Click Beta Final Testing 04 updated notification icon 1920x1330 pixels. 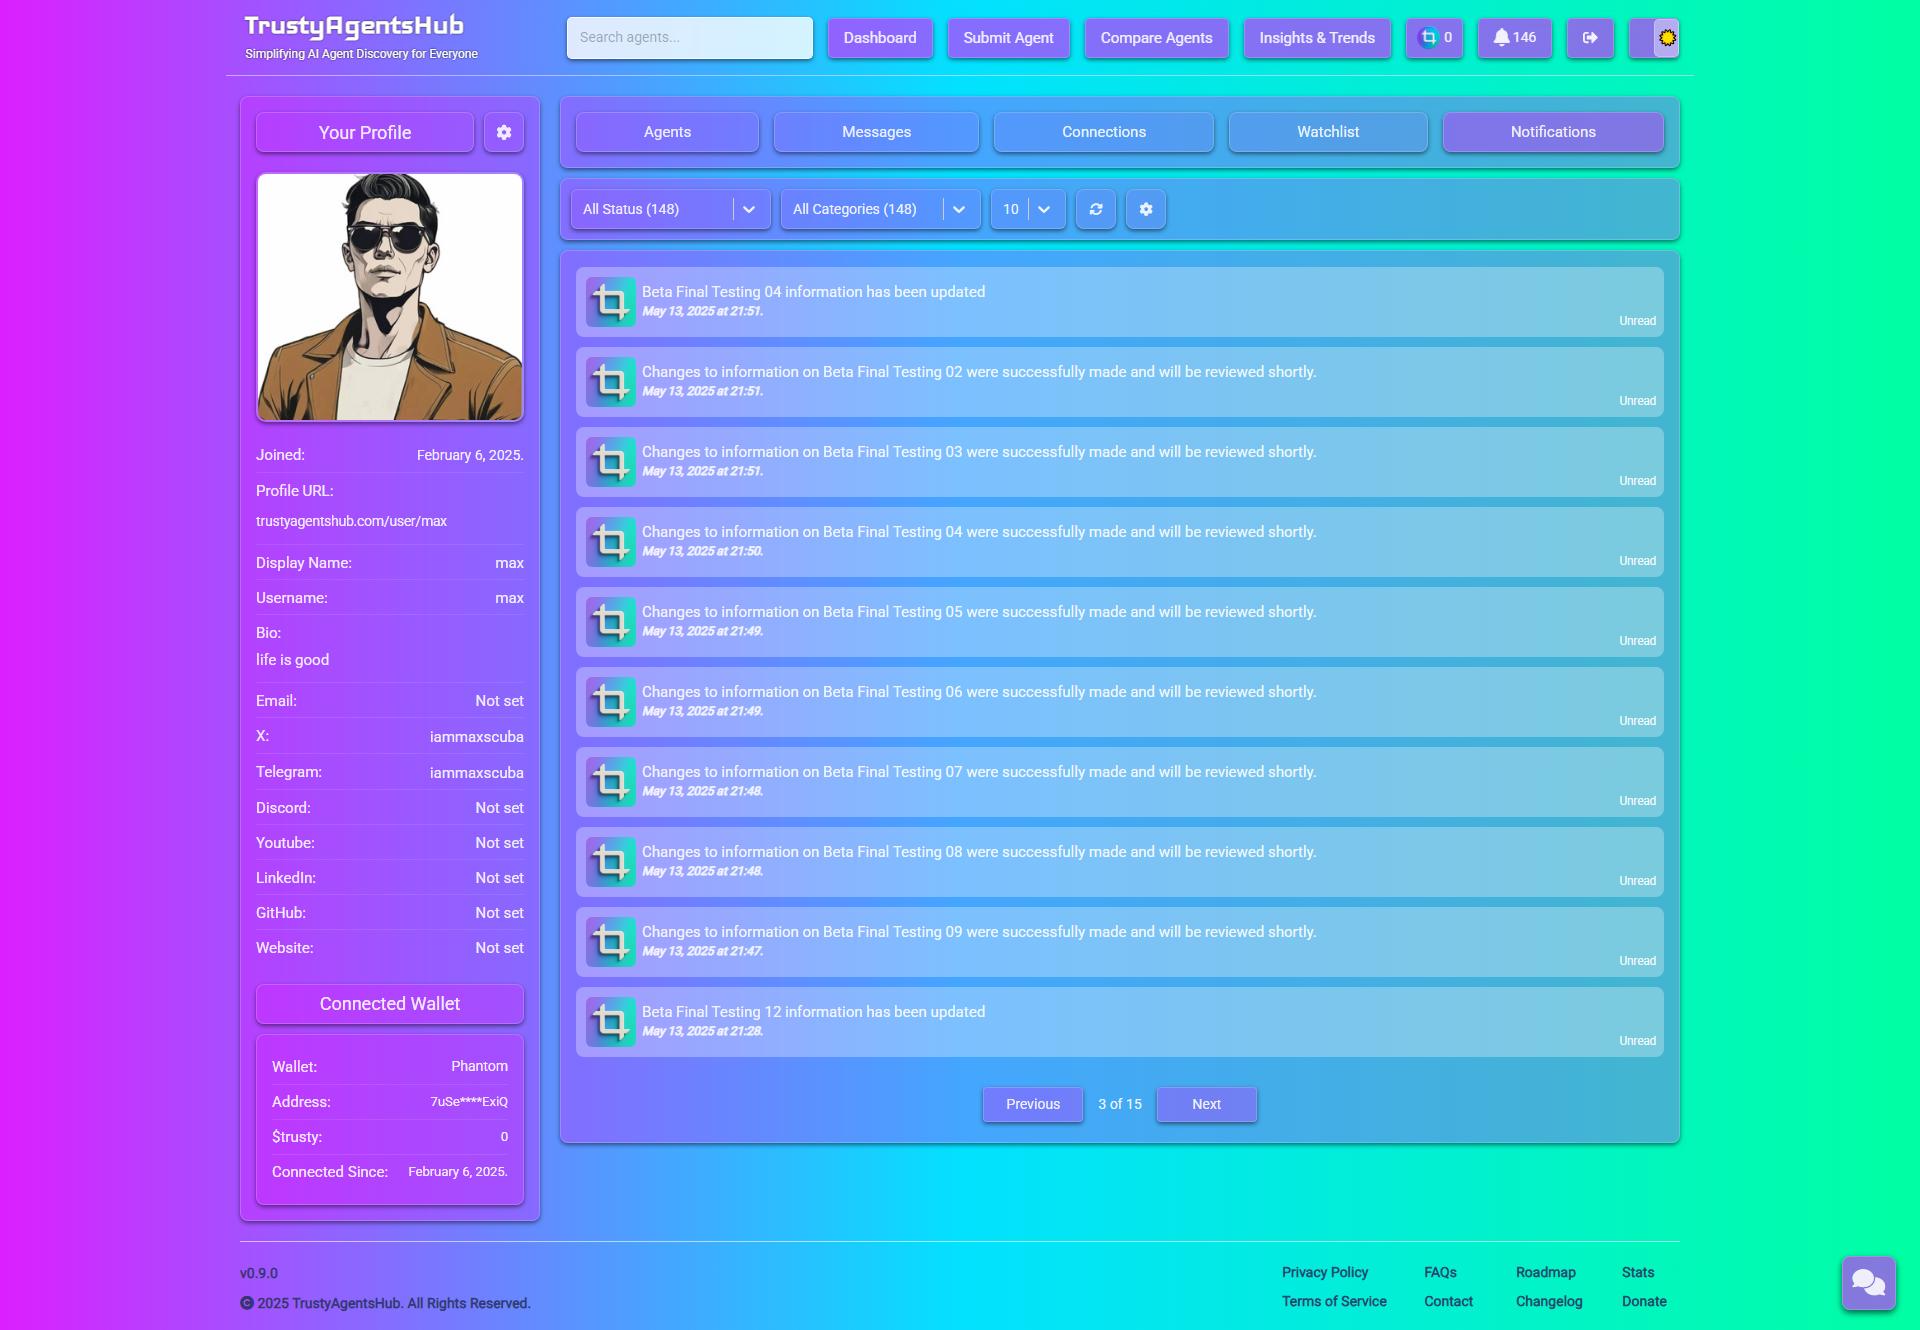tap(610, 302)
